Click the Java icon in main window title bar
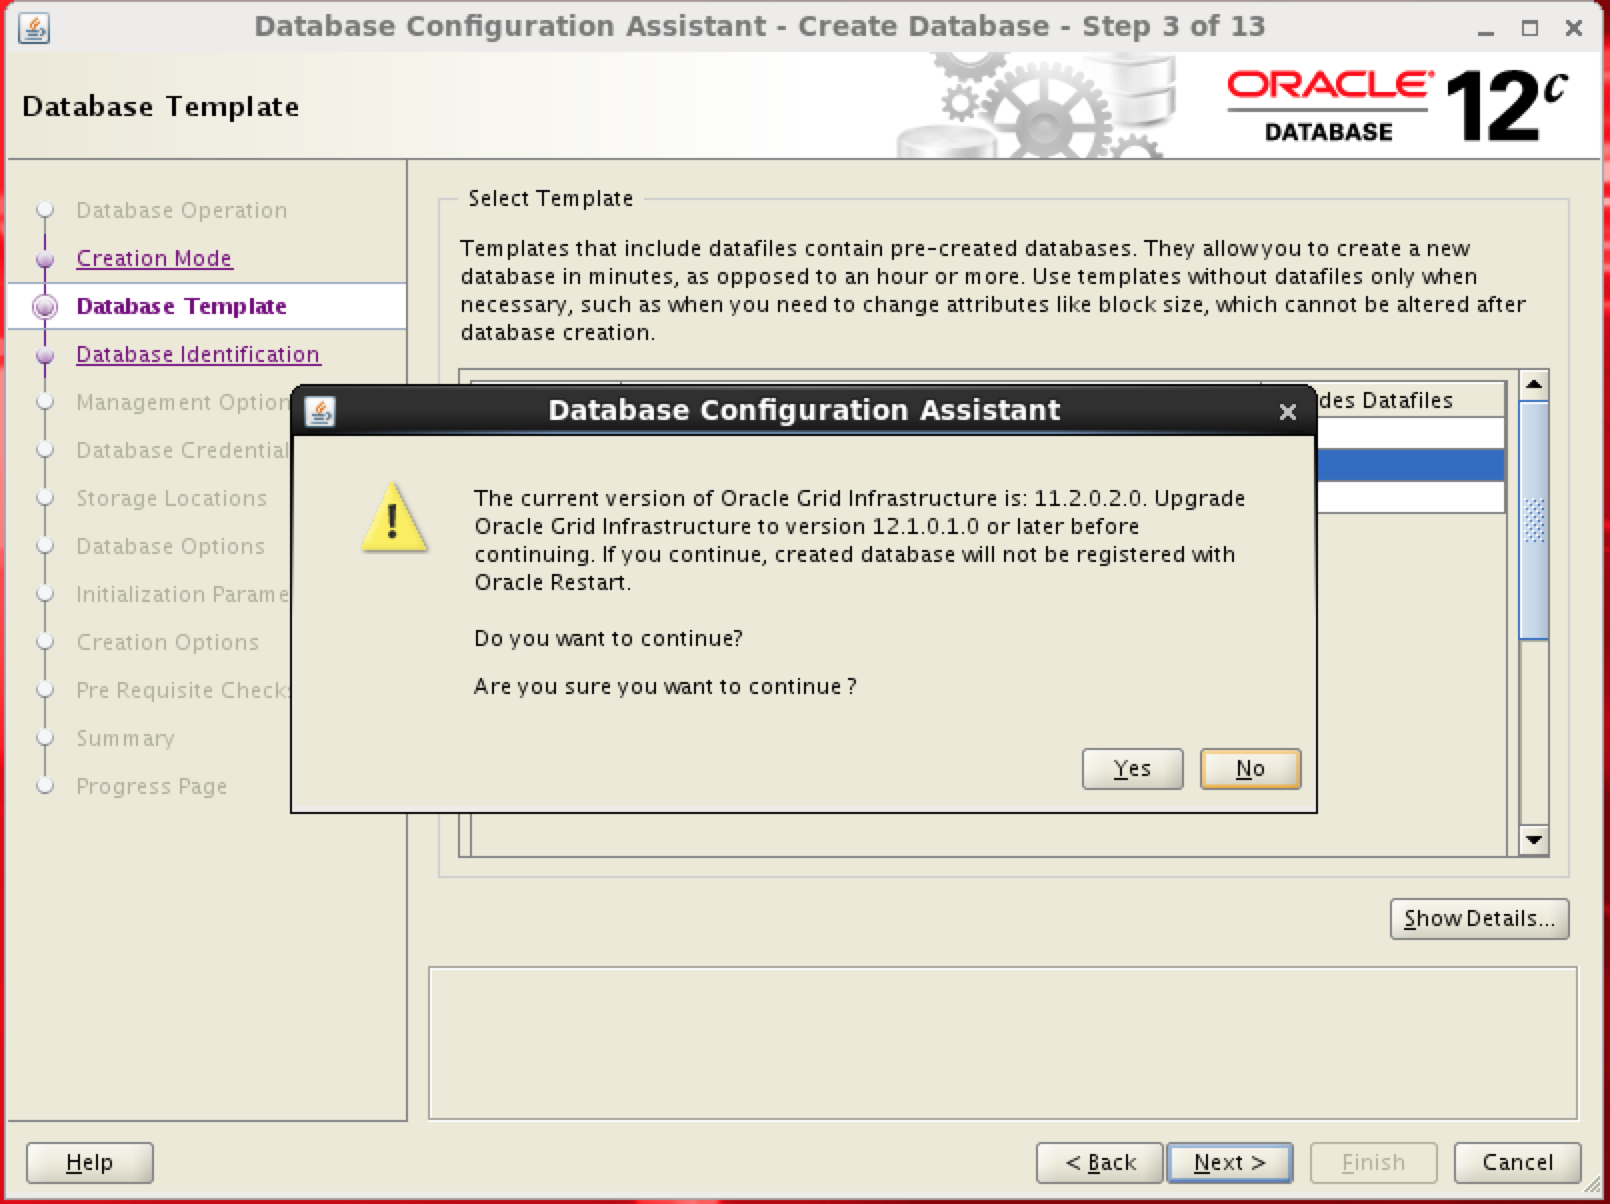This screenshot has height=1204, width=1610. coord(34,28)
